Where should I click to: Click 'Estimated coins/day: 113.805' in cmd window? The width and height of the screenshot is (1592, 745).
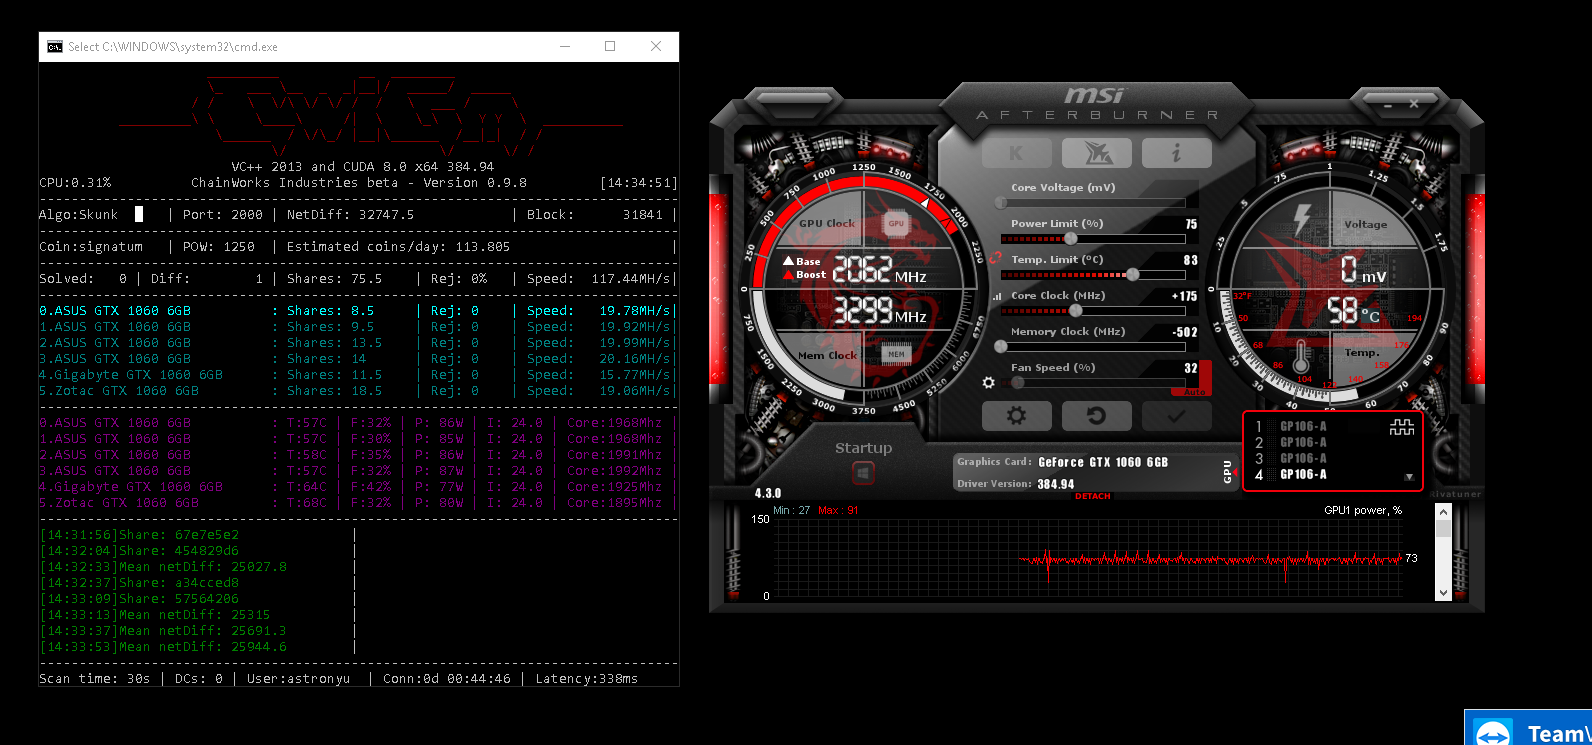click(x=398, y=246)
